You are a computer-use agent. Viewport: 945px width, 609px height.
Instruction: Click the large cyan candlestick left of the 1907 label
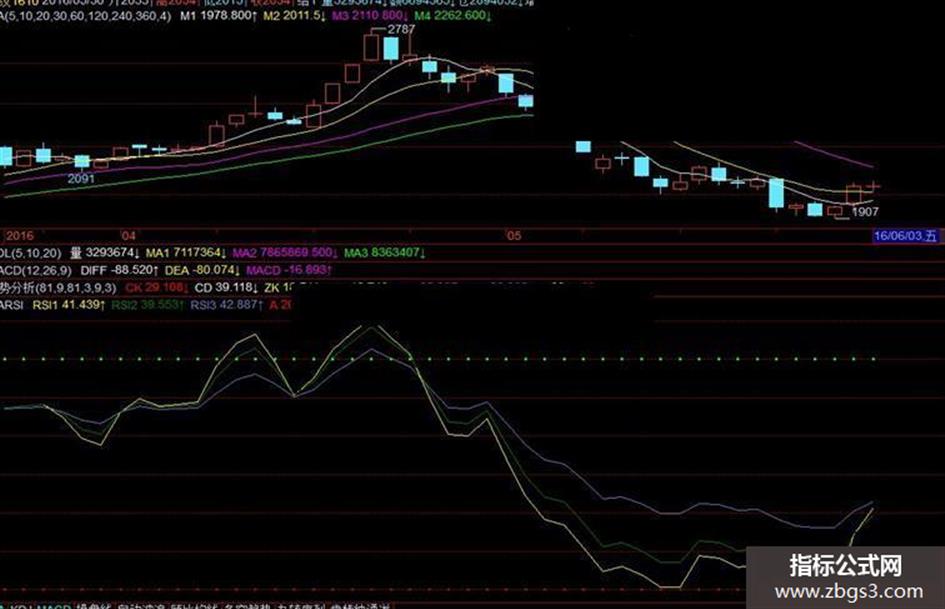pyautogui.click(x=776, y=194)
